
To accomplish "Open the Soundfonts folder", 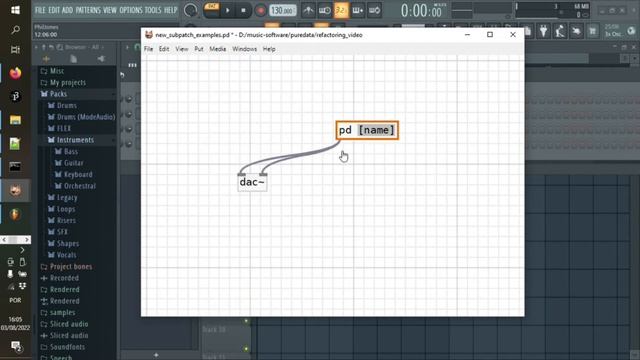I will click(x=67, y=347).
